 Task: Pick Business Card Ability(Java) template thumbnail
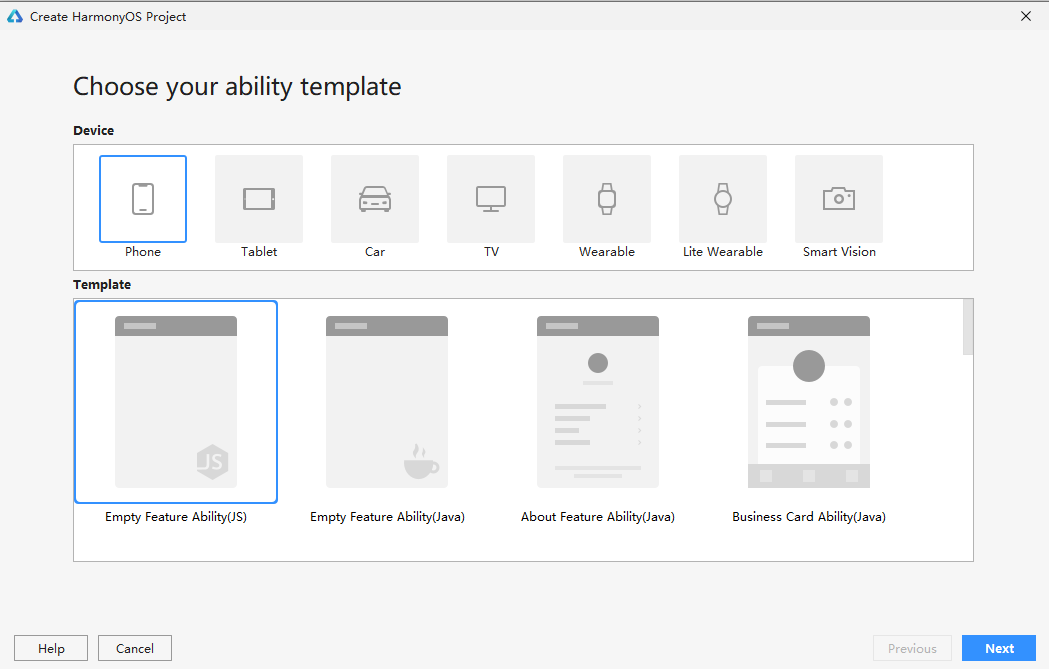coord(809,402)
